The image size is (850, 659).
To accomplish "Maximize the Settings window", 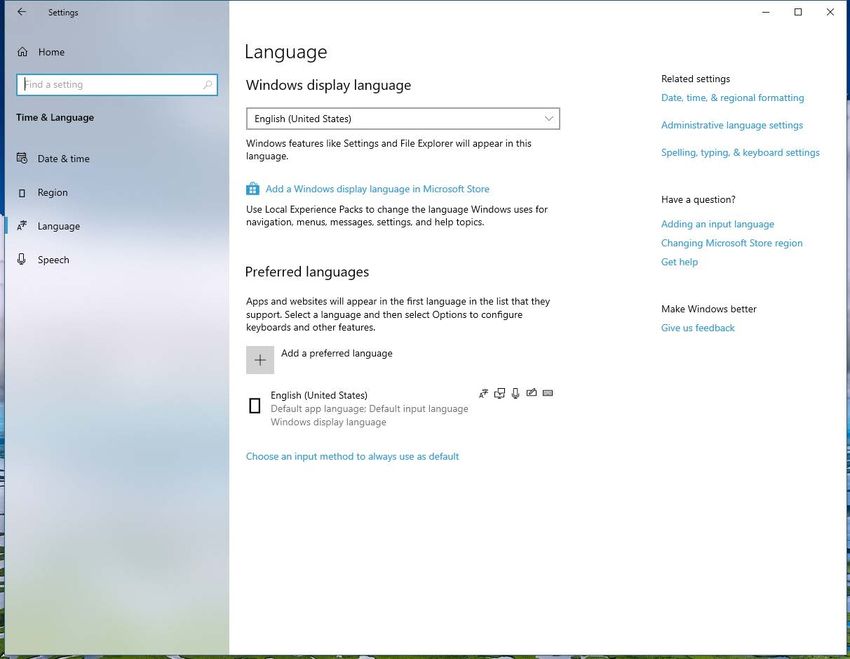I will click(798, 12).
